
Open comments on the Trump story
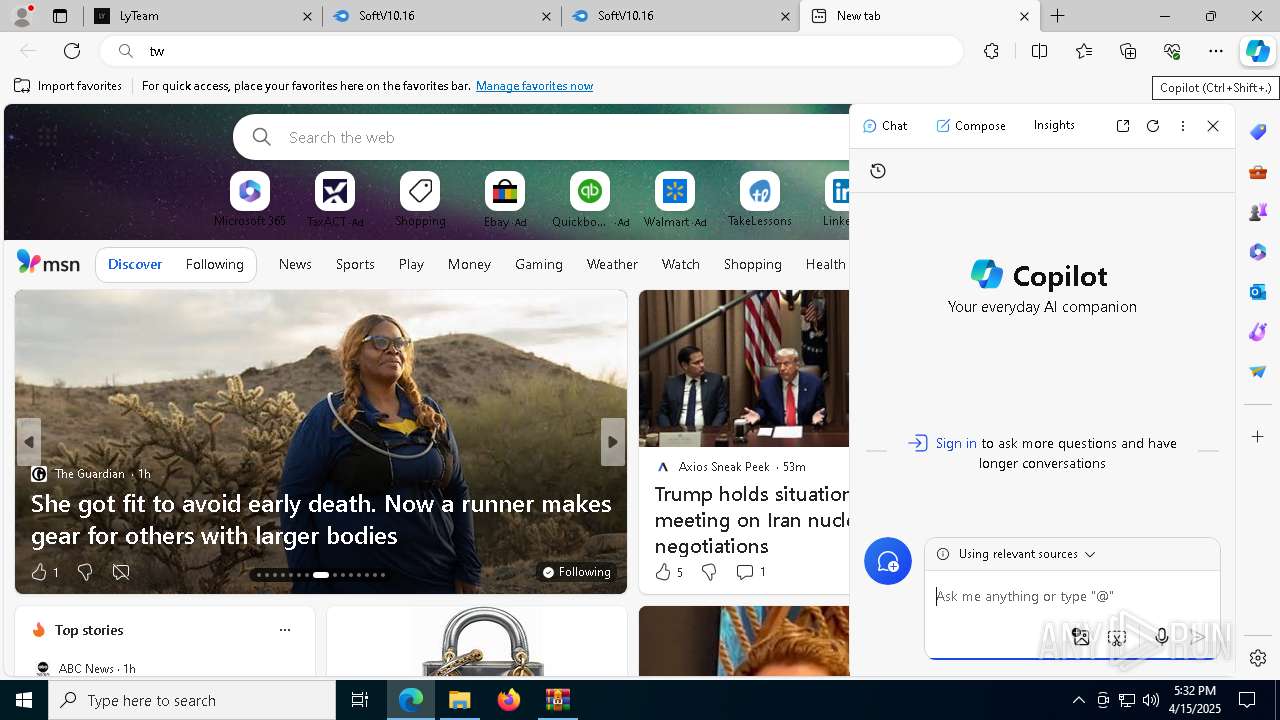[x=751, y=572]
